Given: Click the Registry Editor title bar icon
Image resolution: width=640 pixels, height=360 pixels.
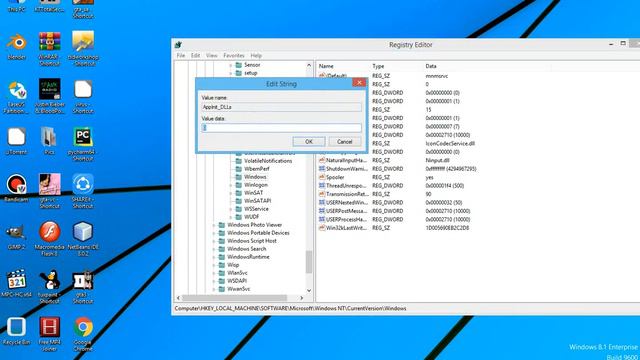Looking at the screenshot, I should point(178,45).
